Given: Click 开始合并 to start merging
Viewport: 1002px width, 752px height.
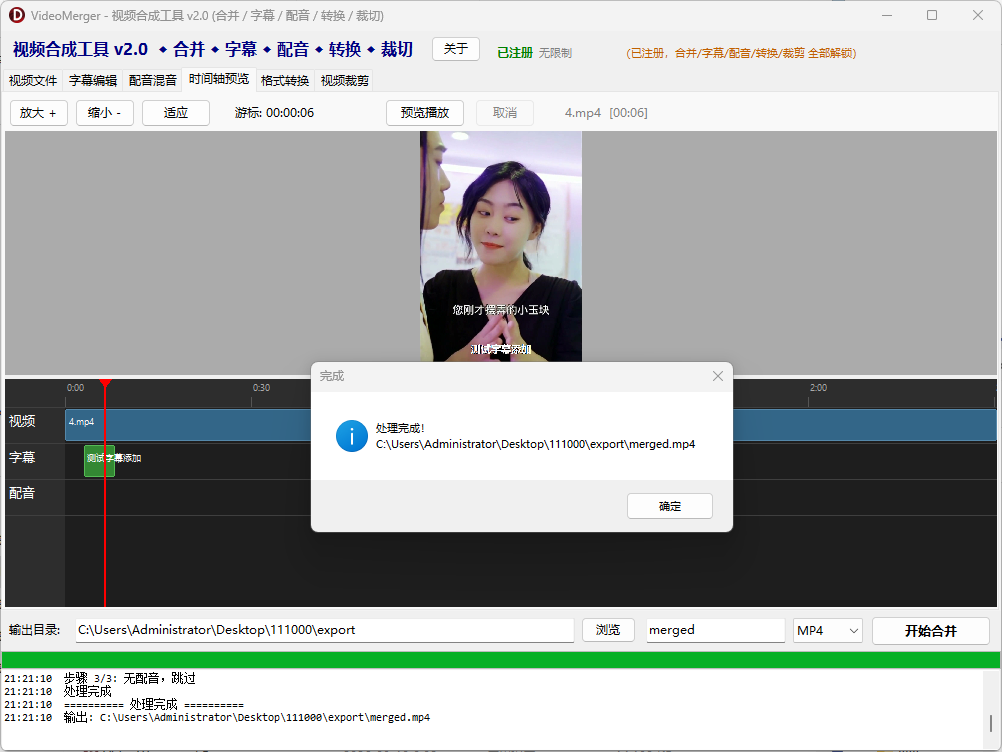Looking at the screenshot, I should tap(930, 630).
